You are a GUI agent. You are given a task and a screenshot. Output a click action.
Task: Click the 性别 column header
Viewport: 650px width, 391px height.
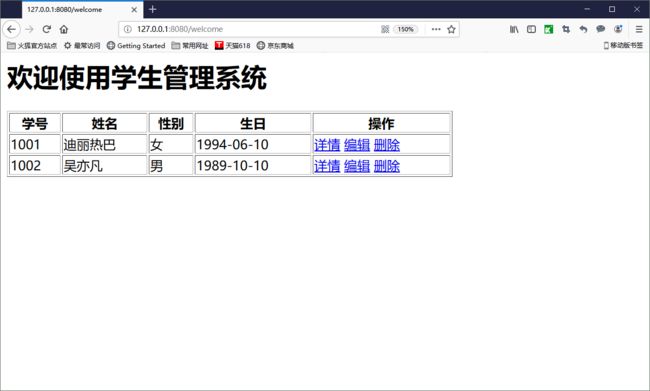point(171,123)
